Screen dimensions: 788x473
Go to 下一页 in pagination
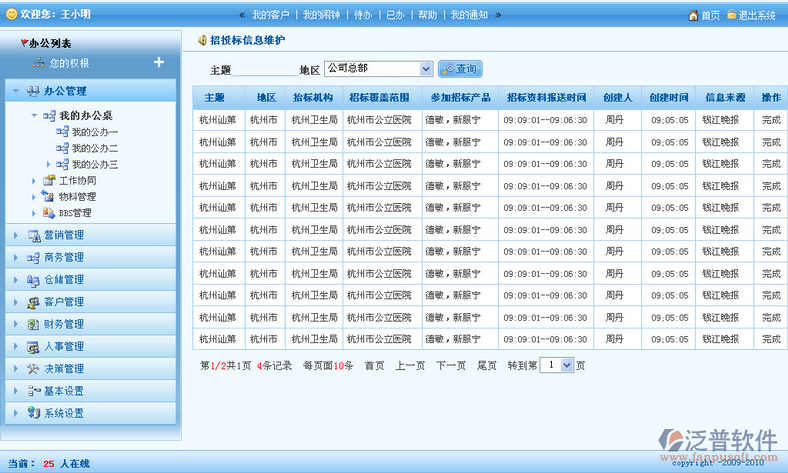pyautogui.click(x=450, y=366)
